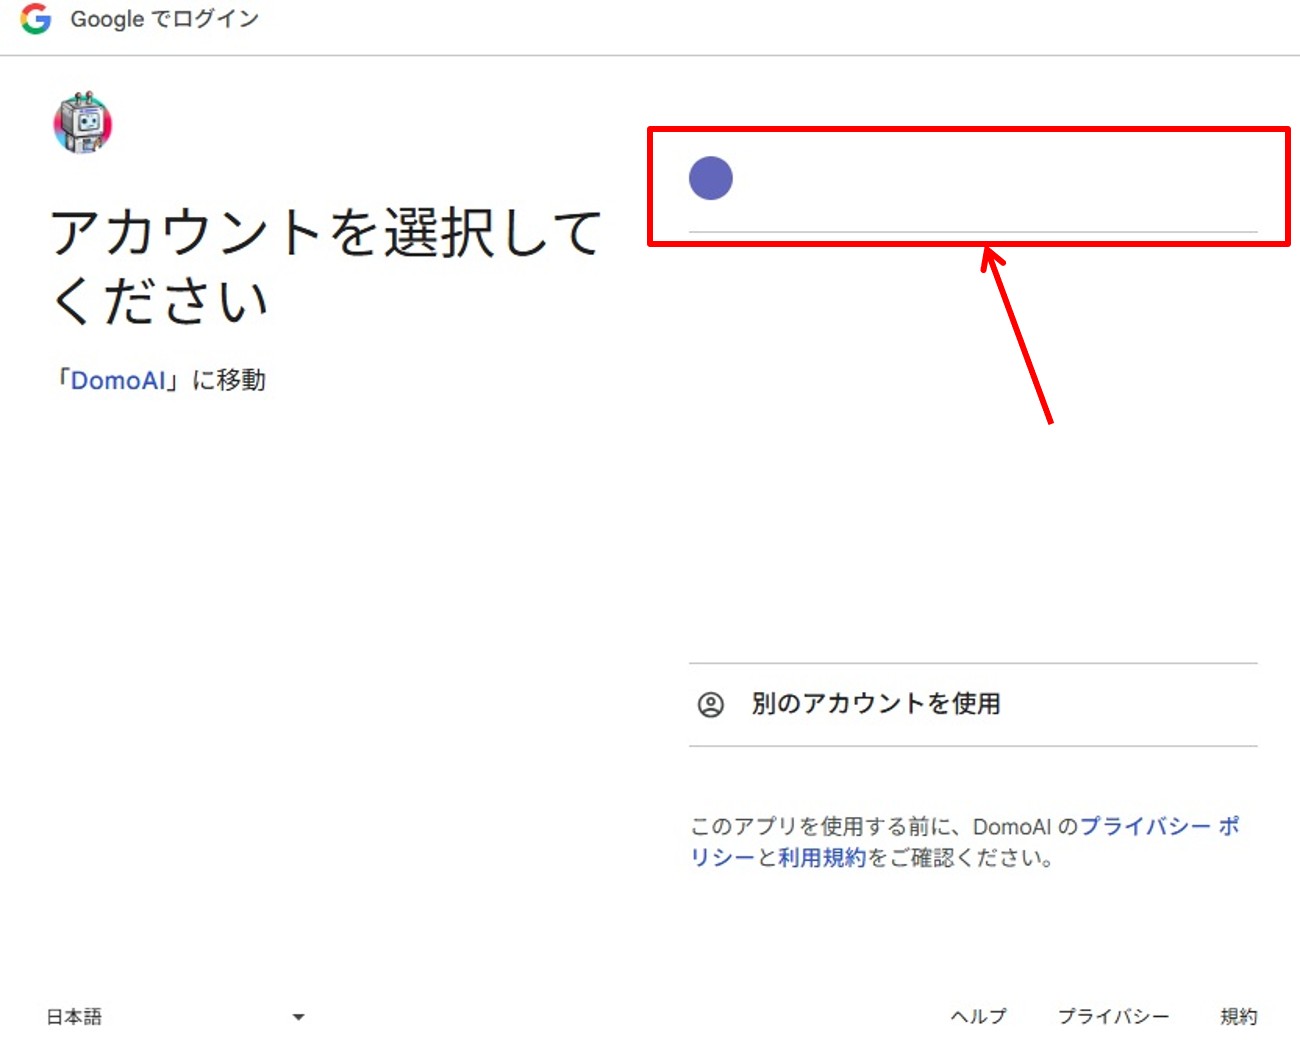Click the Google でログイン header text
The height and width of the screenshot is (1061, 1300).
(164, 19)
